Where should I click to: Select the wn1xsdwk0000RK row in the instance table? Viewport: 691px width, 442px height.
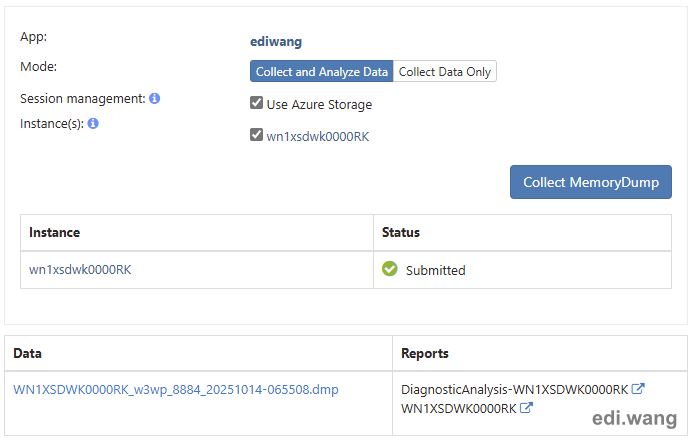[x=80, y=270]
